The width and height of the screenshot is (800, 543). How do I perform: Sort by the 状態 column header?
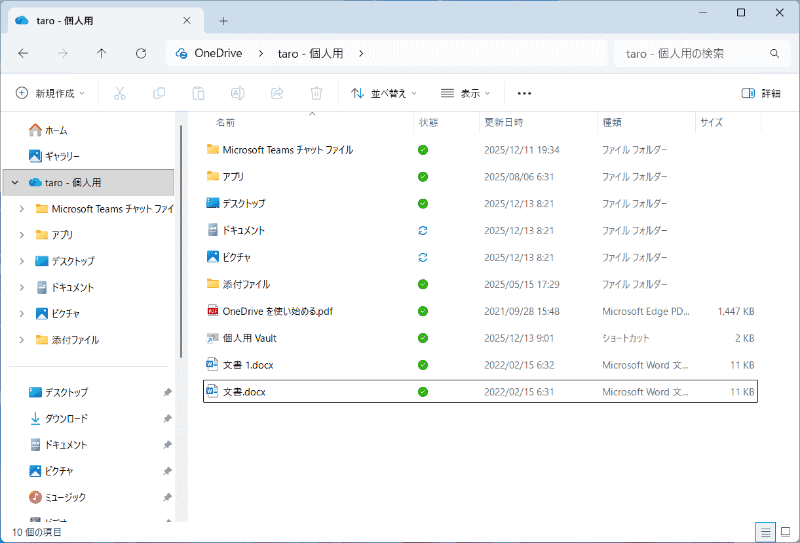pyautogui.click(x=429, y=122)
